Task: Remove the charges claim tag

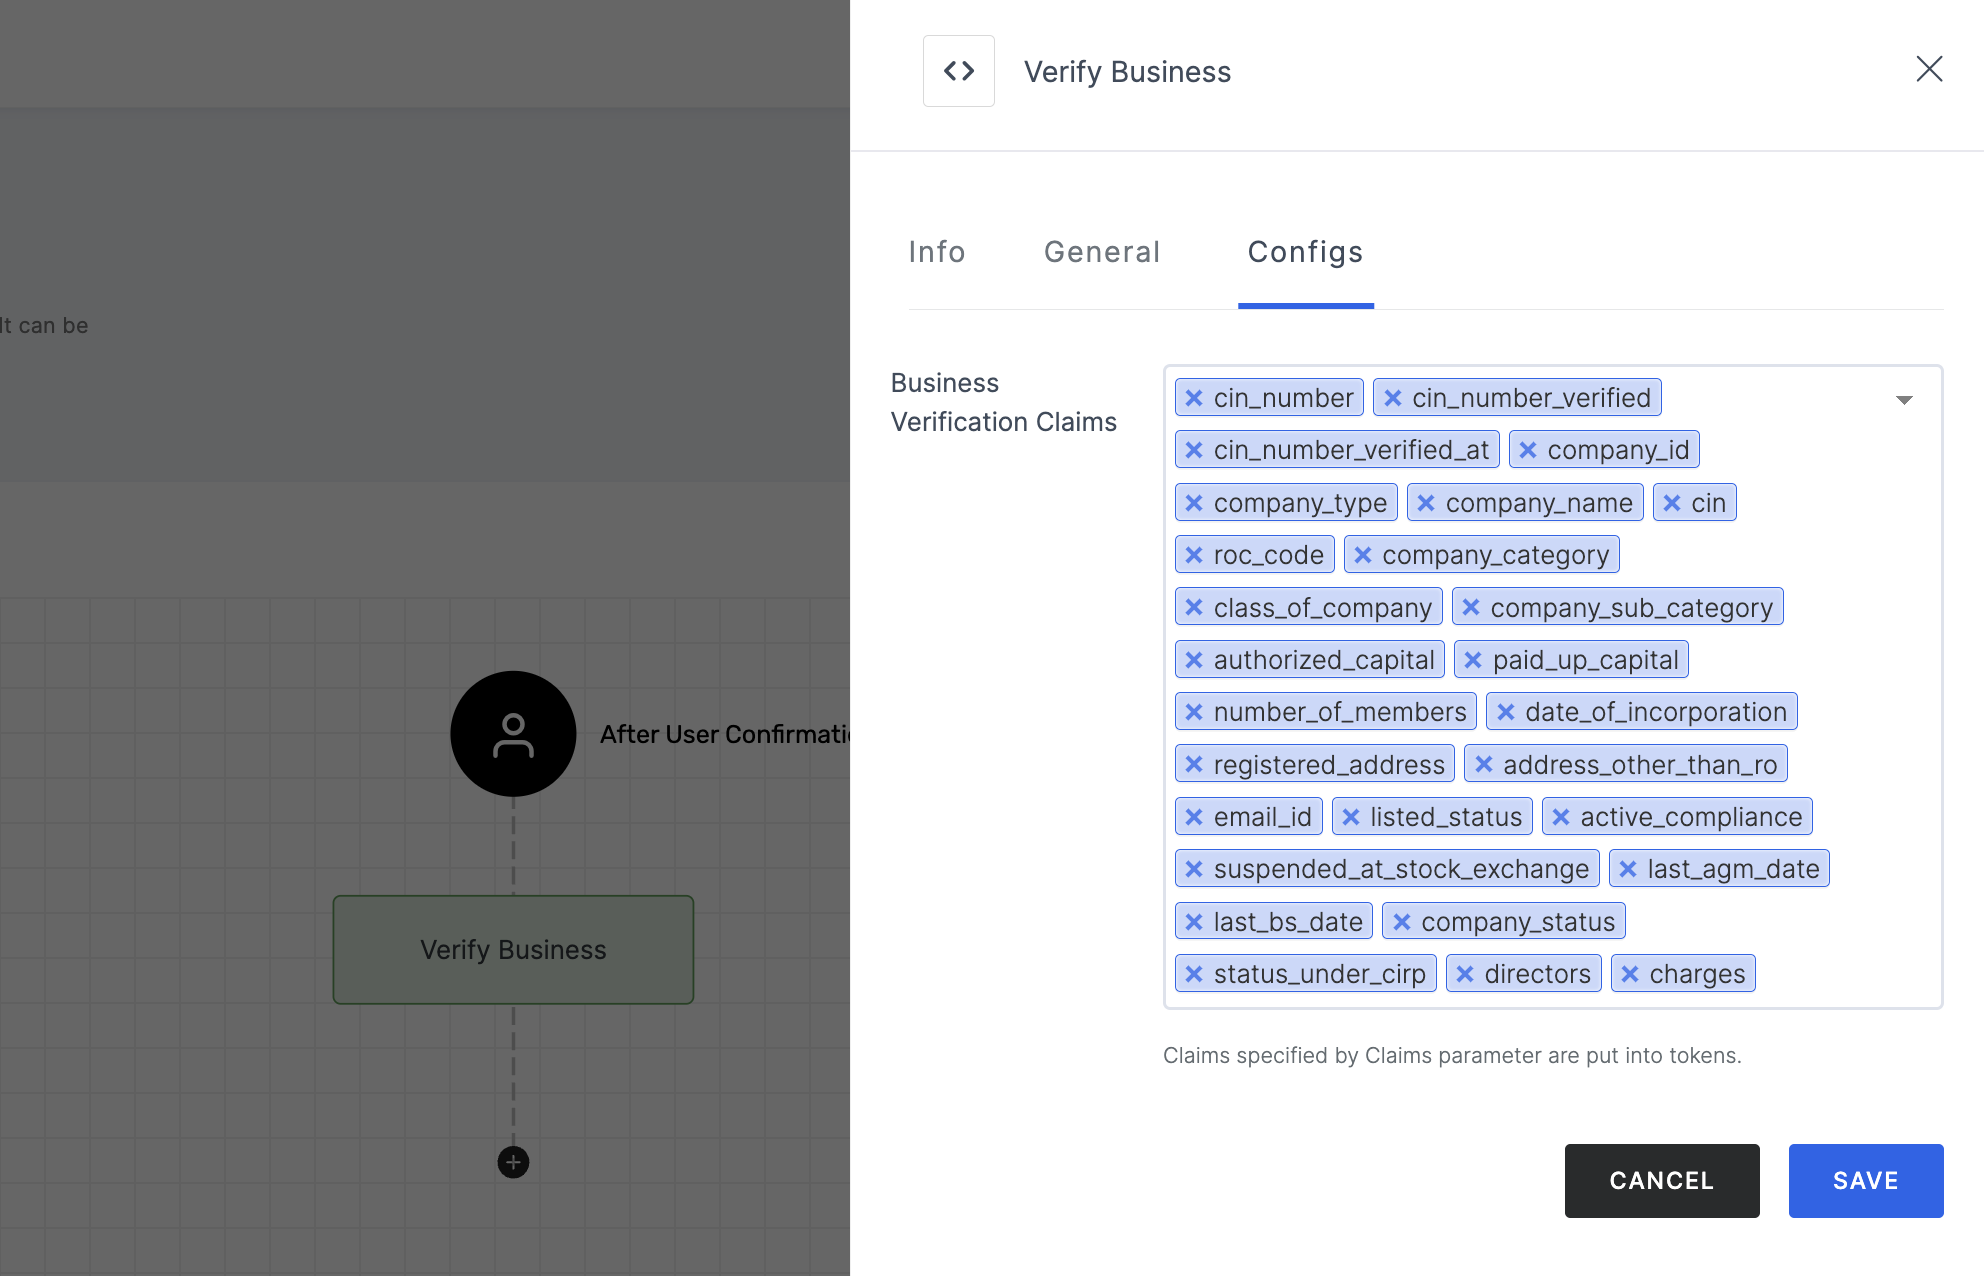Action: click(x=1630, y=972)
